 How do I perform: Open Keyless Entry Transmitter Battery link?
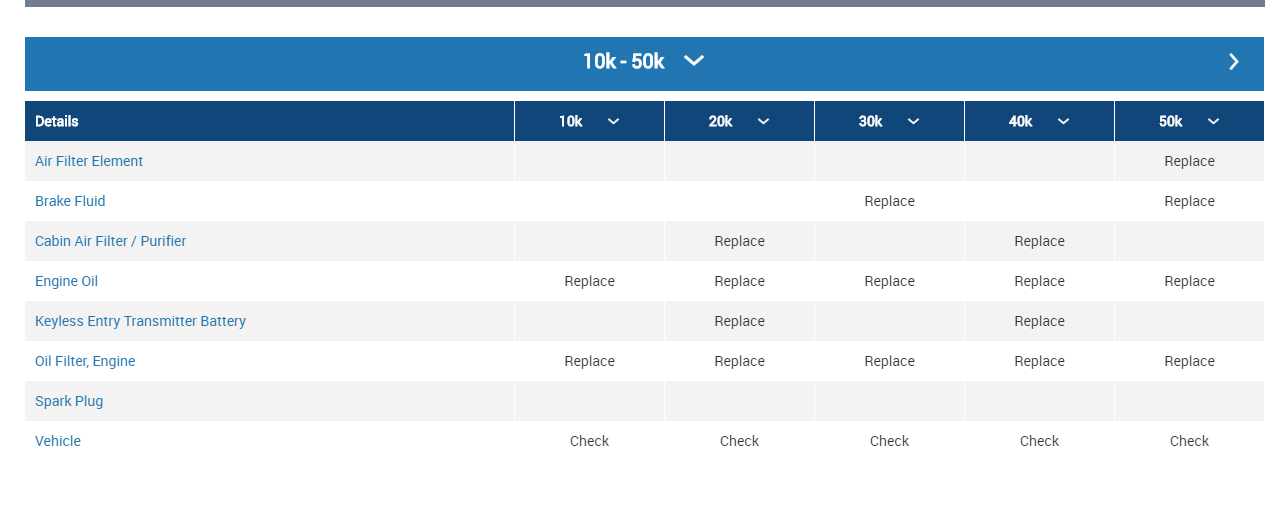pyautogui.click(x=140, y=321)
